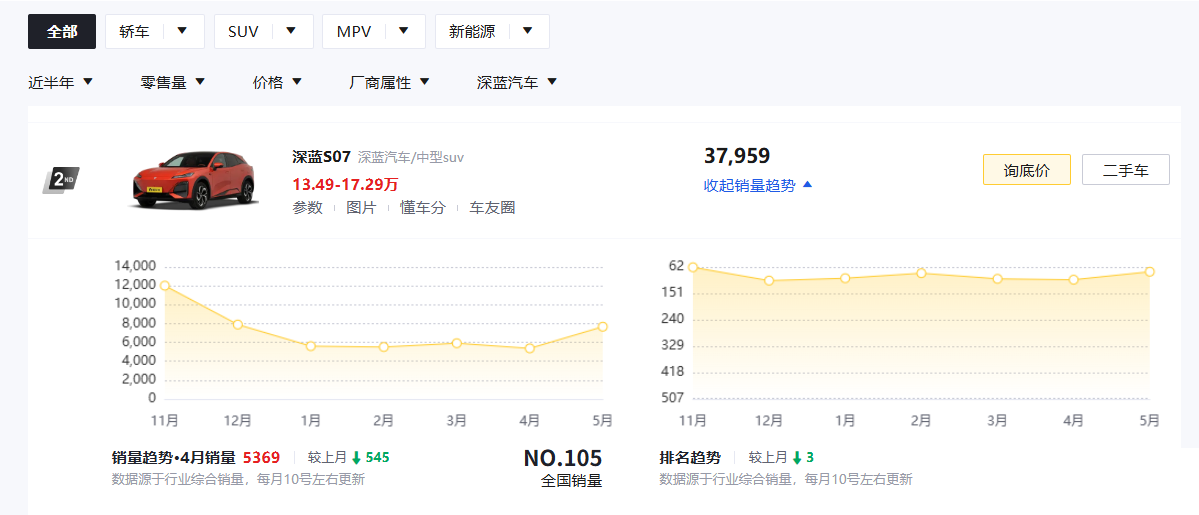This screenshot has height=515, width=1199.
Task: Click the 11月 data point on sales chart
Action: click(x=164, y=285)
